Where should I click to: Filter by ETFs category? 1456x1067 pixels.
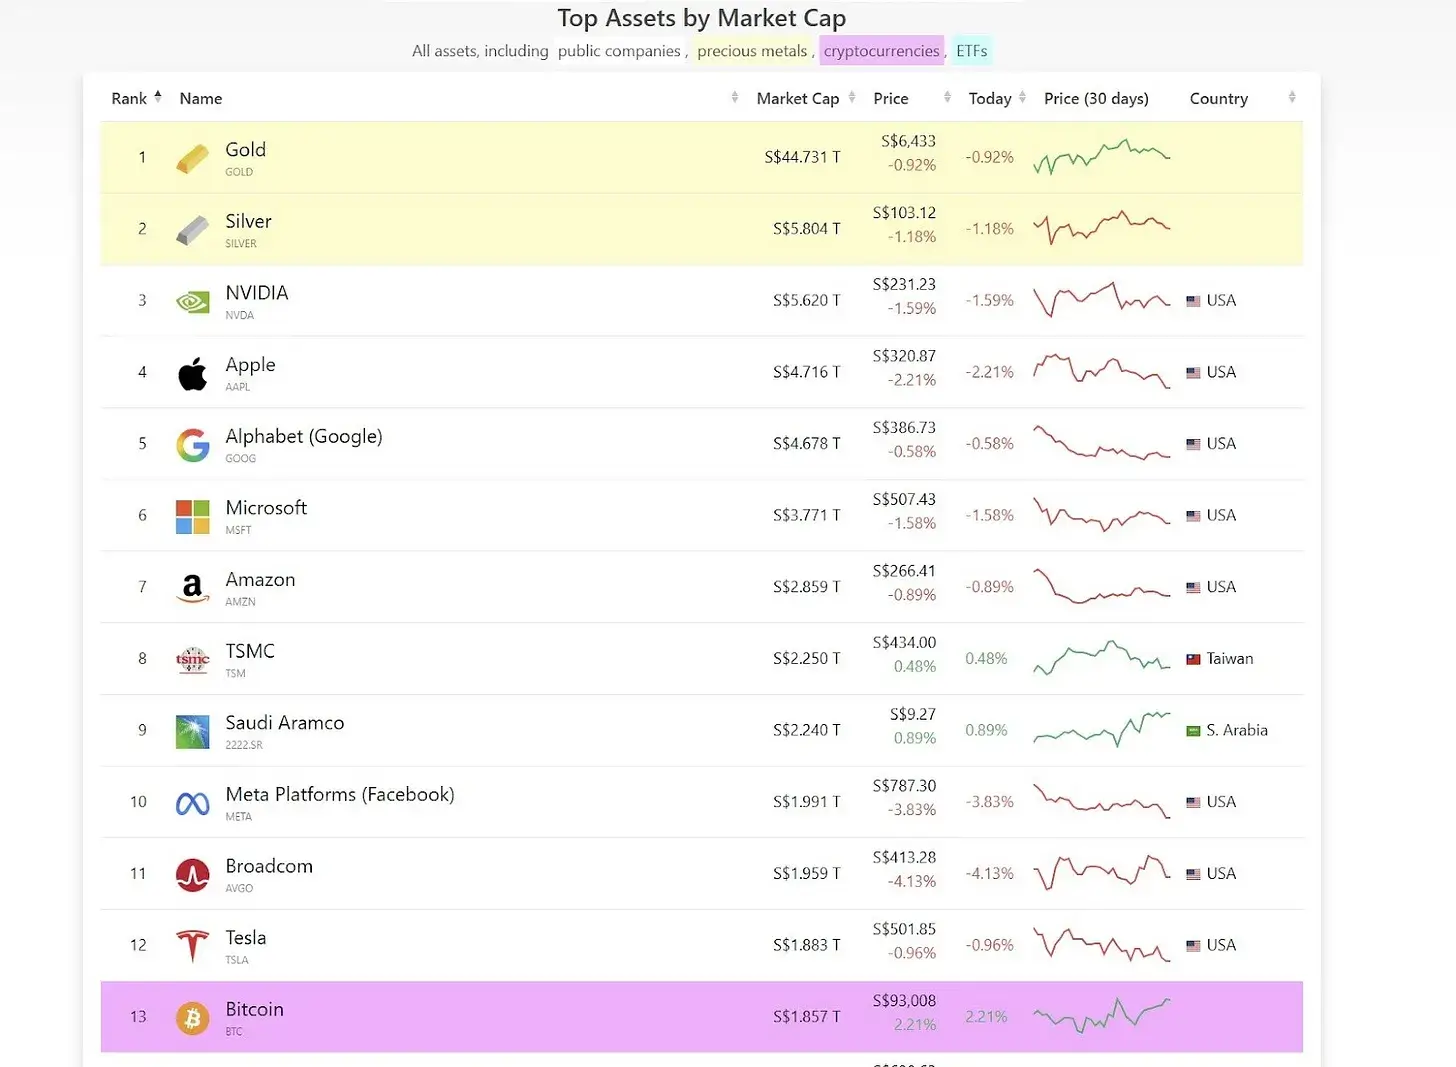(971, 51)
